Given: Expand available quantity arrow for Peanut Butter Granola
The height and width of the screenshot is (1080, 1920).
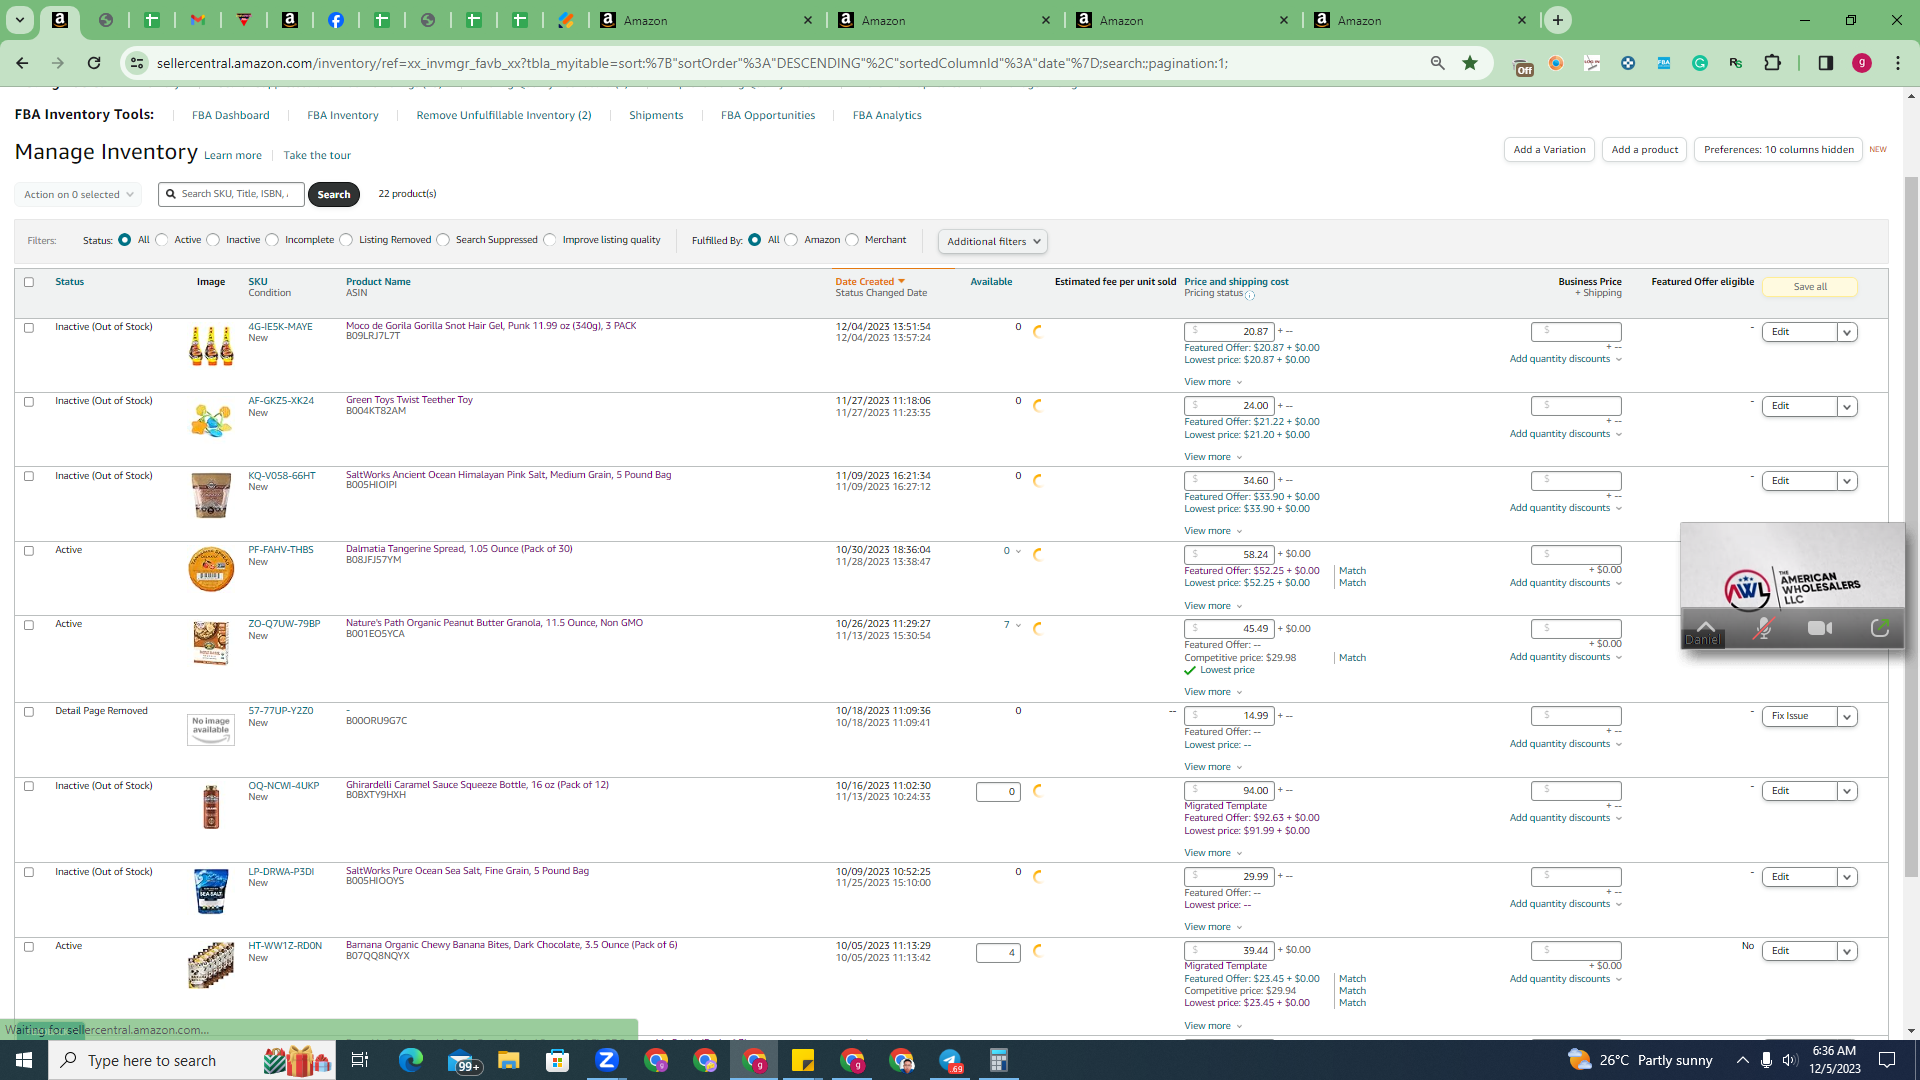Looking at the screenshot, I should point(1018,626).
